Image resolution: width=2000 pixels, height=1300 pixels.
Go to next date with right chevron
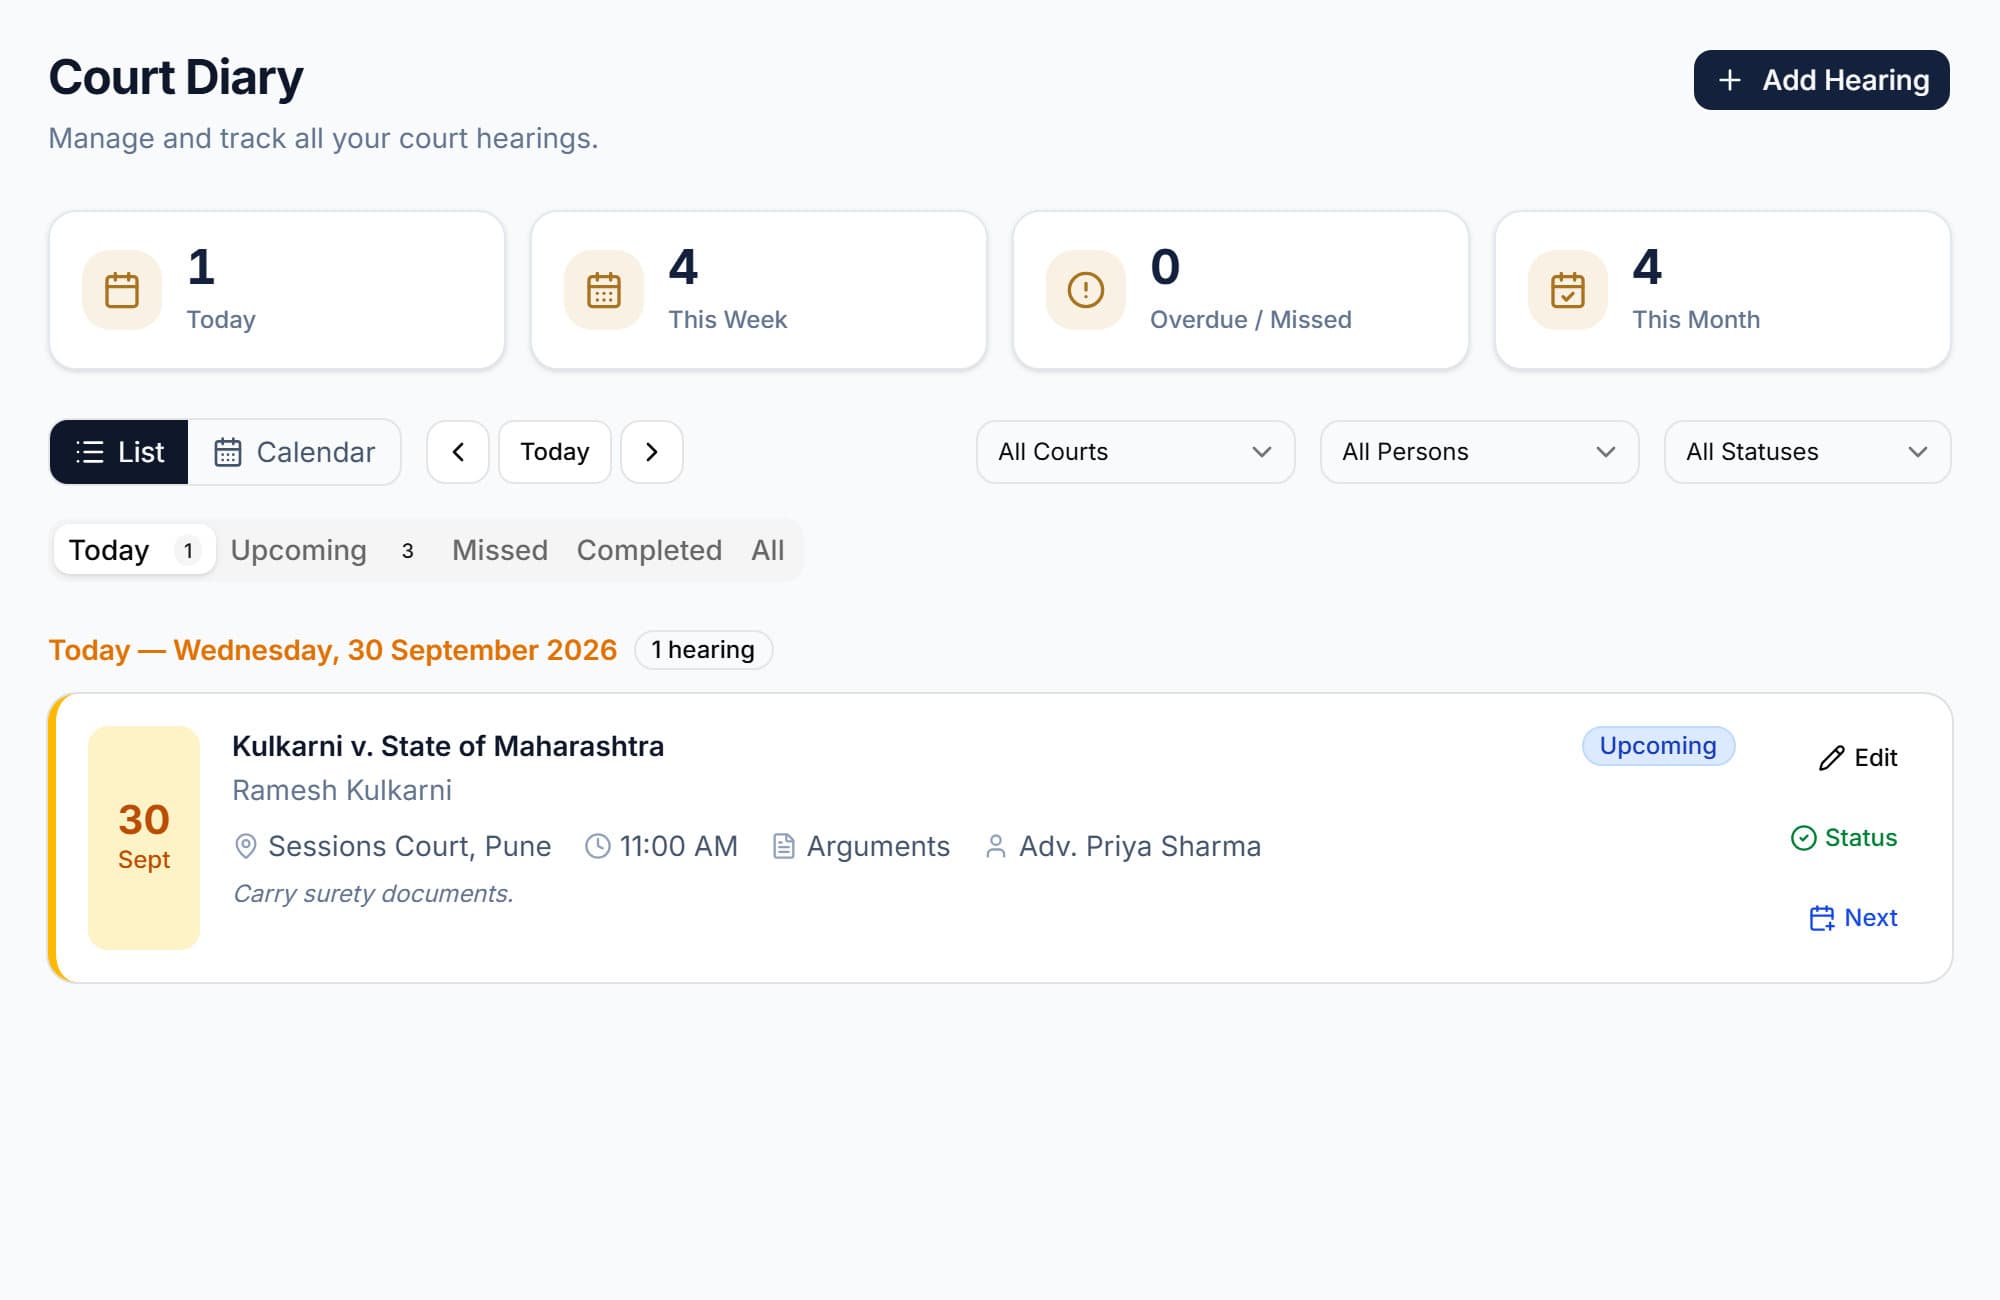pos(652,452)
